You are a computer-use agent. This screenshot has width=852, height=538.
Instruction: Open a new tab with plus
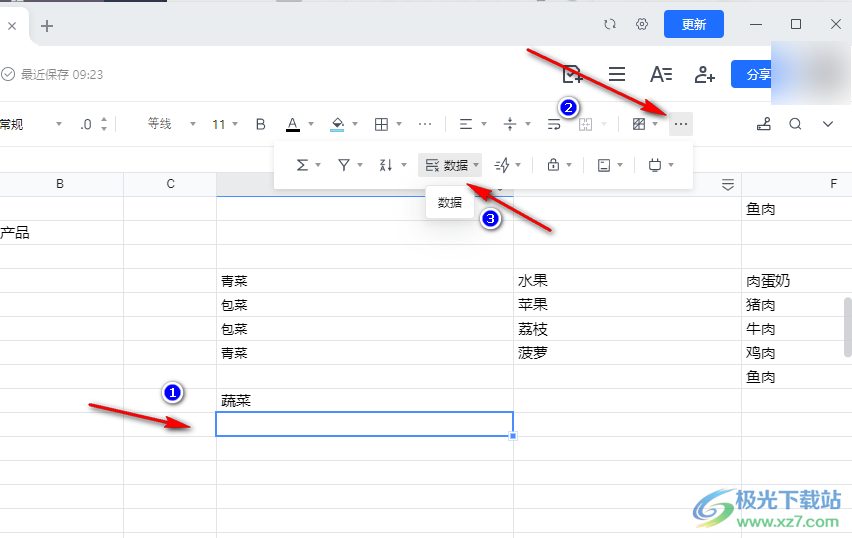[47, 26]
